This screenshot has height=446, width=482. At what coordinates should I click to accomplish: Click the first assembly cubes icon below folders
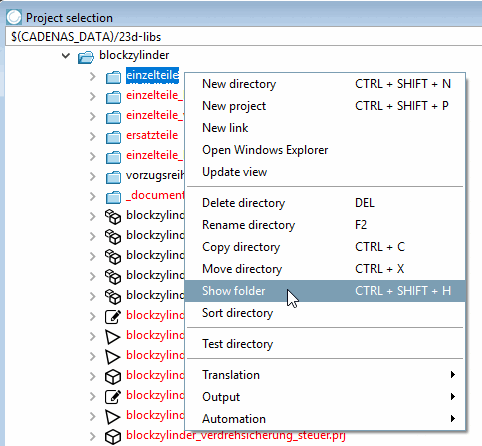113,217
